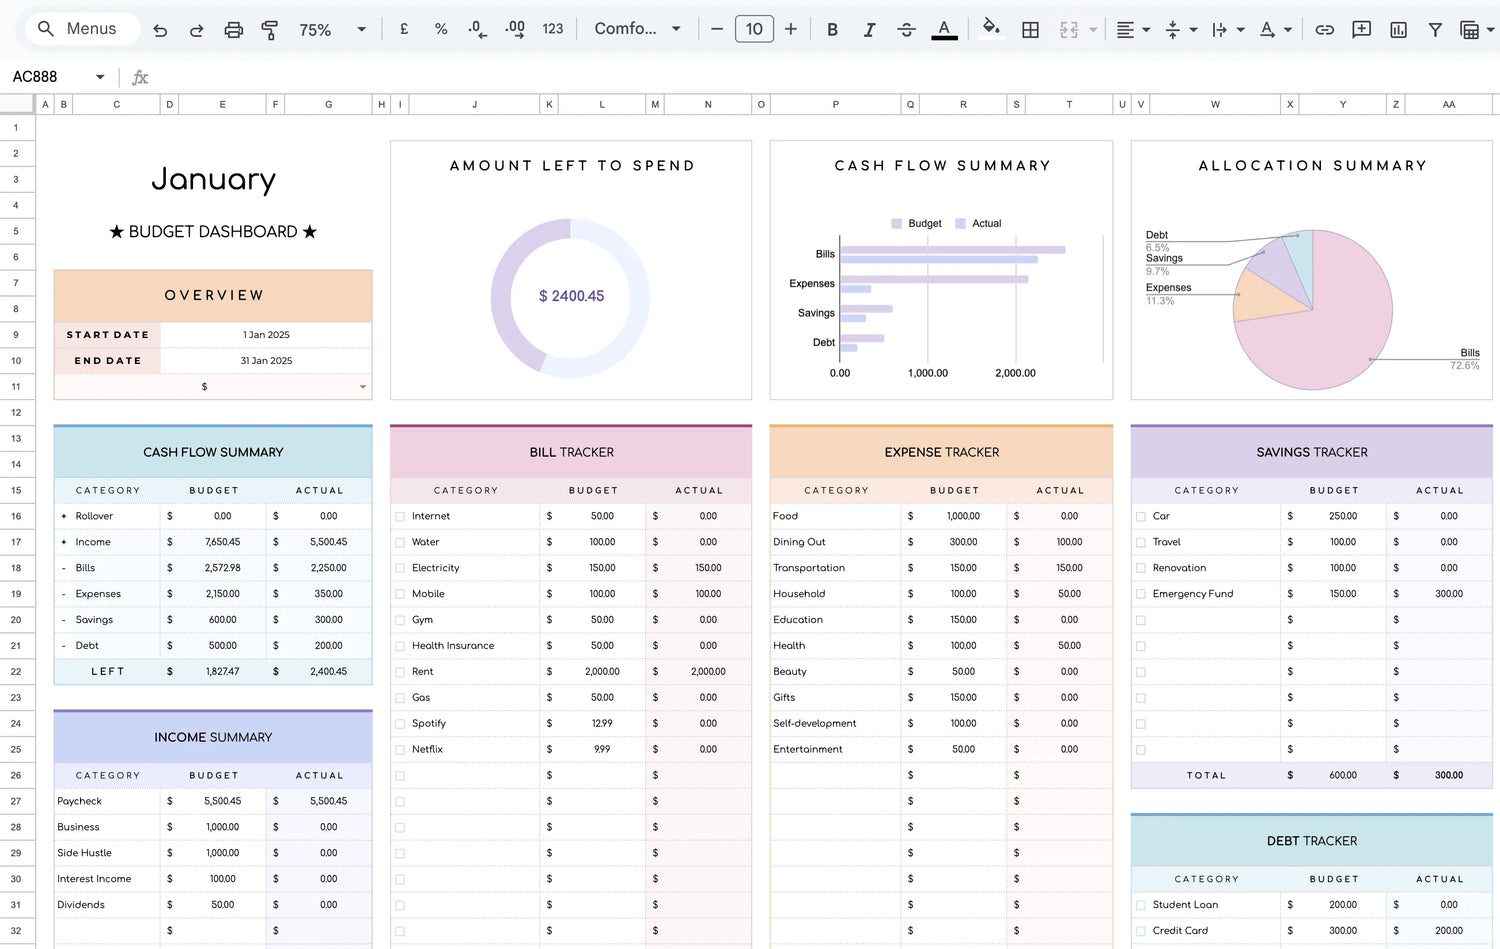Select row header 22
Screen dimensions: 1500x949
pyautogui.click(x=17, y=672)
